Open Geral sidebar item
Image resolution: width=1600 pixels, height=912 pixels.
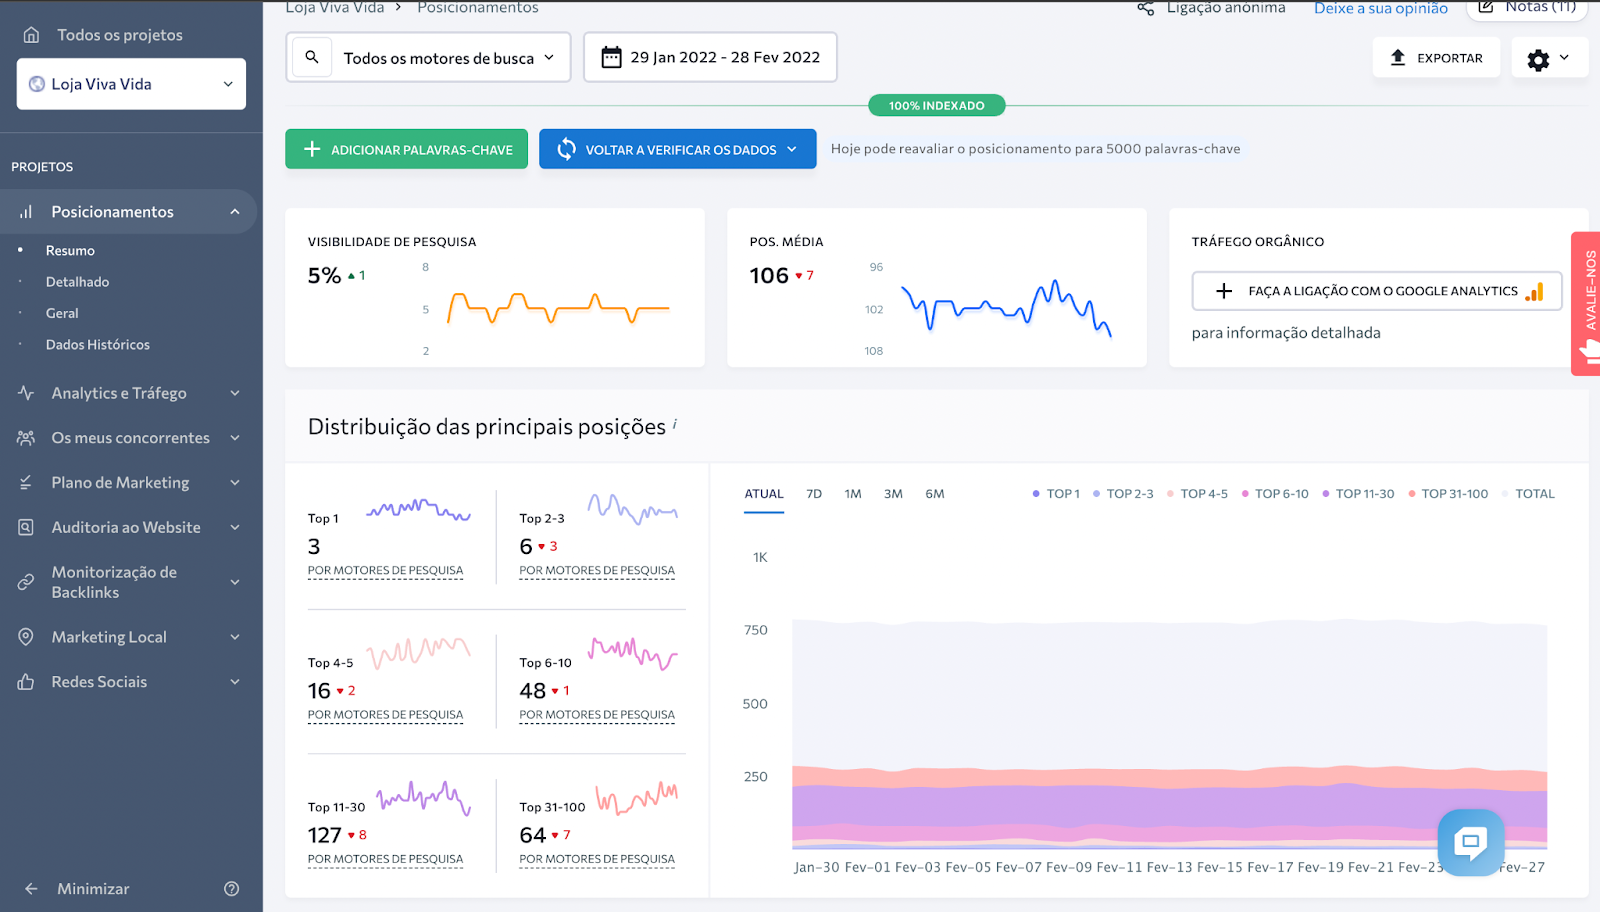tap(62, 313)
